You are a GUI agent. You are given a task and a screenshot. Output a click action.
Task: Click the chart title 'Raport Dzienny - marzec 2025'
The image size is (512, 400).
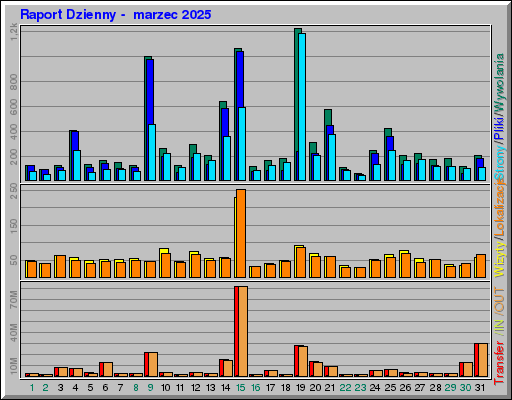point(116,15)
